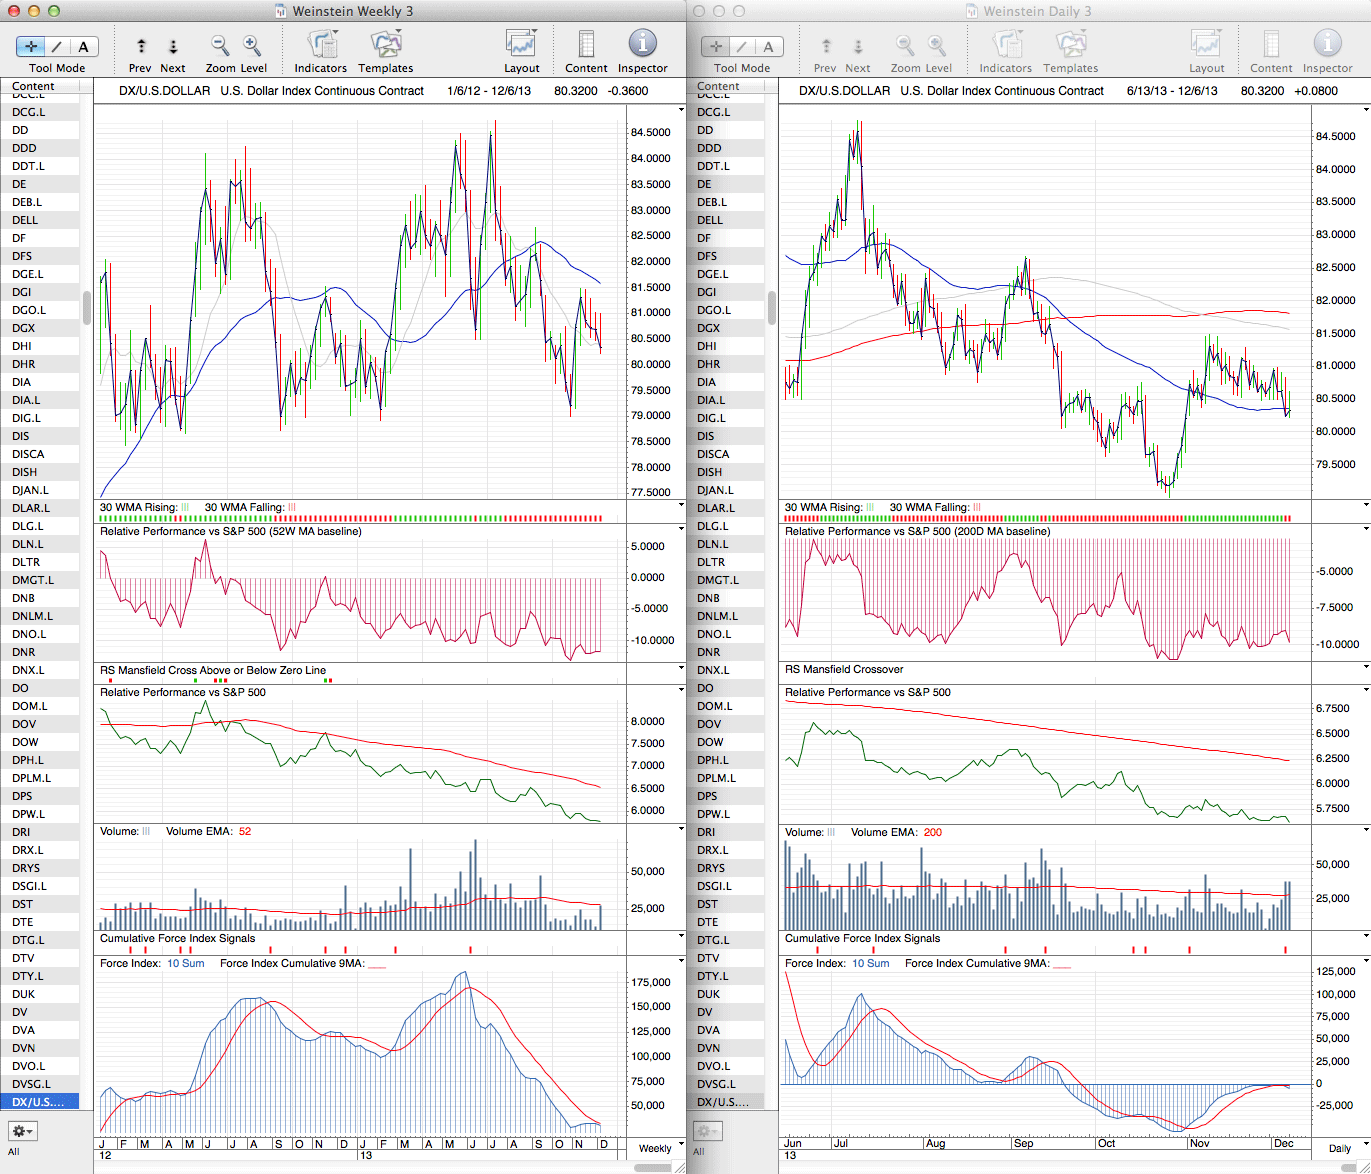This screenshot has height=1174, width=1371.
Task: Zoom in using plus magnifier in Weekly toolbar
Action: click(x=252, y=45)
